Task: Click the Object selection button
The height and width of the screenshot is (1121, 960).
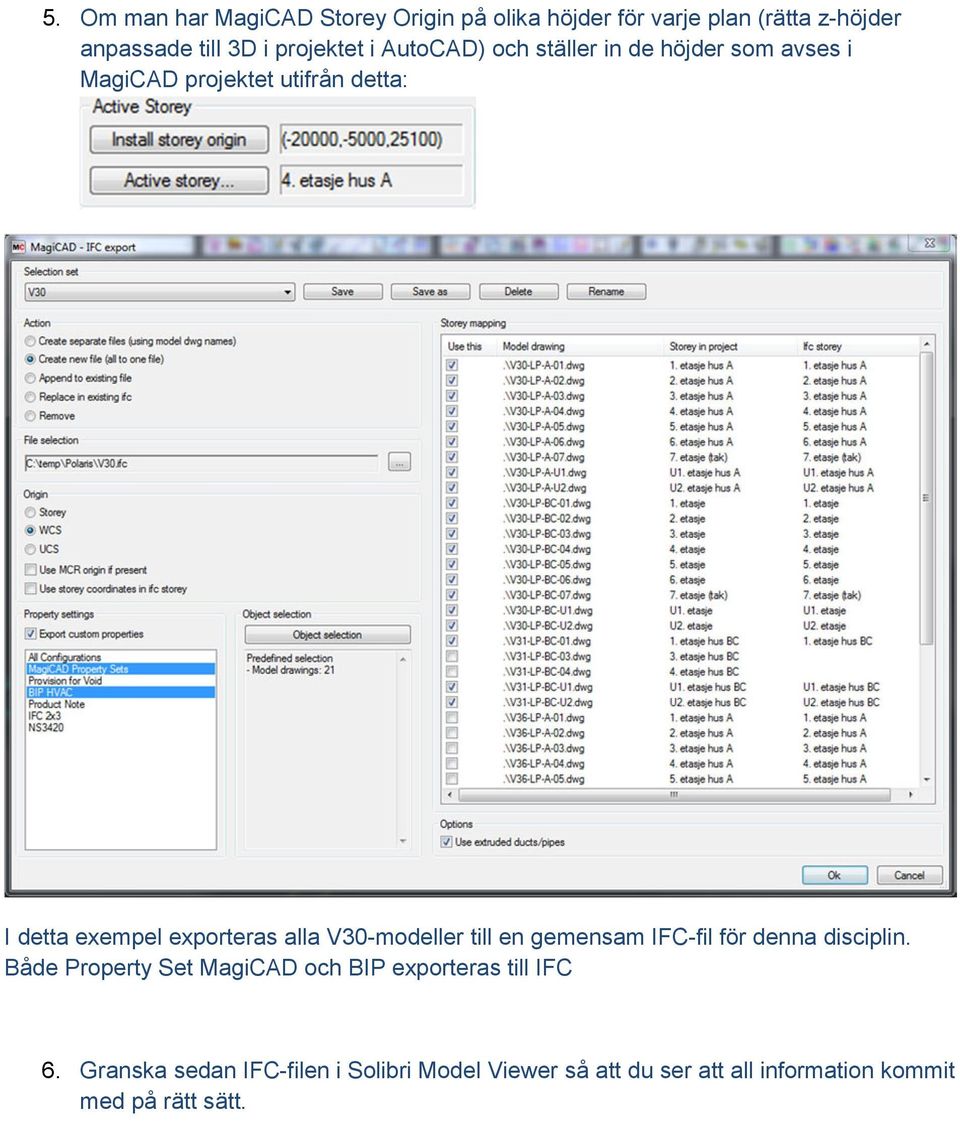Action: click(x=327, y=634)
